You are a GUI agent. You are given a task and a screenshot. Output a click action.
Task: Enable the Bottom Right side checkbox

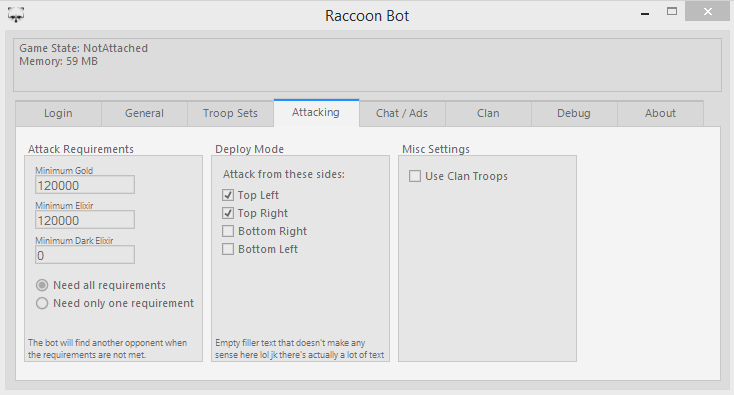pos(228,231)
